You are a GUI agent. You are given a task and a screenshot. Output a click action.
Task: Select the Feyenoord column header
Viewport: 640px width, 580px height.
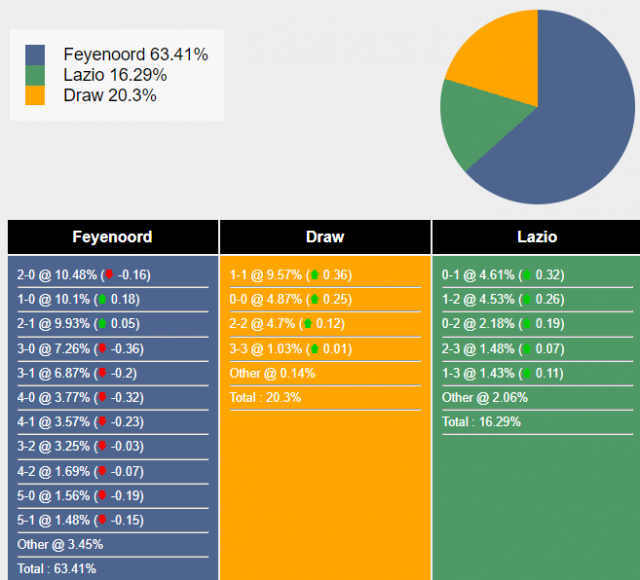[x=113, y=237]
